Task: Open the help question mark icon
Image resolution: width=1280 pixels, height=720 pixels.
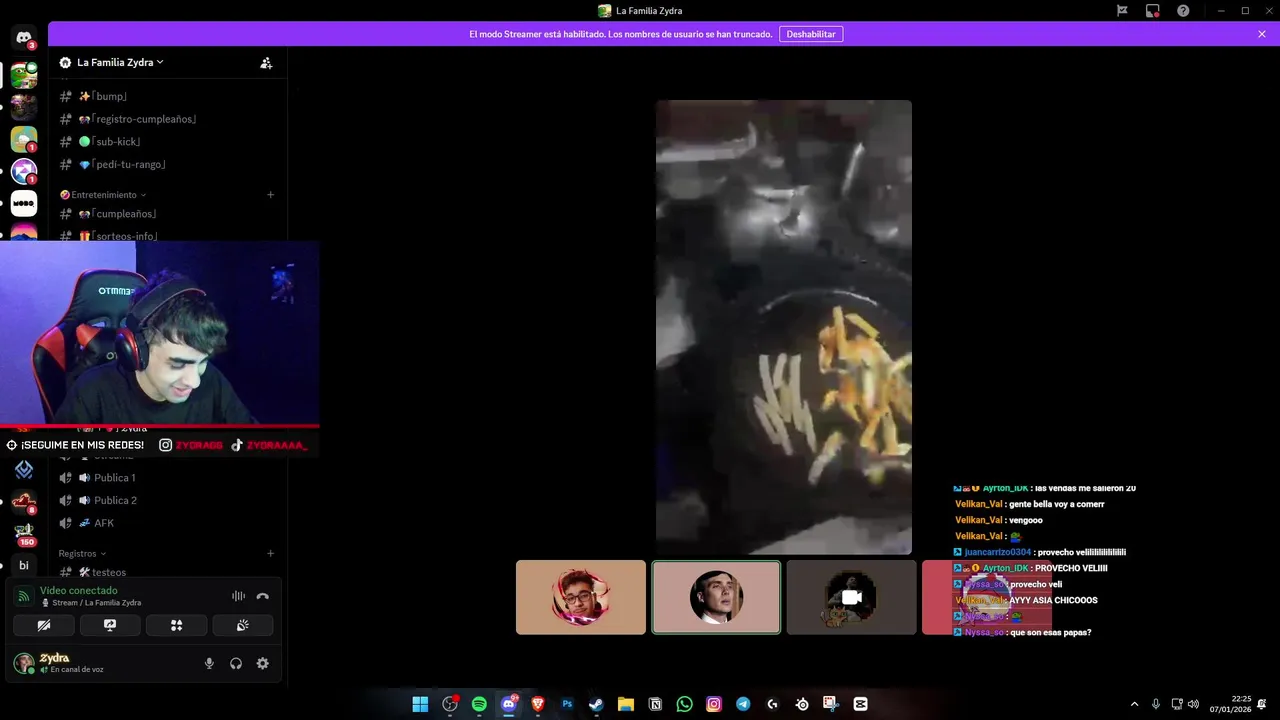Action: (x=1183, y=11)
